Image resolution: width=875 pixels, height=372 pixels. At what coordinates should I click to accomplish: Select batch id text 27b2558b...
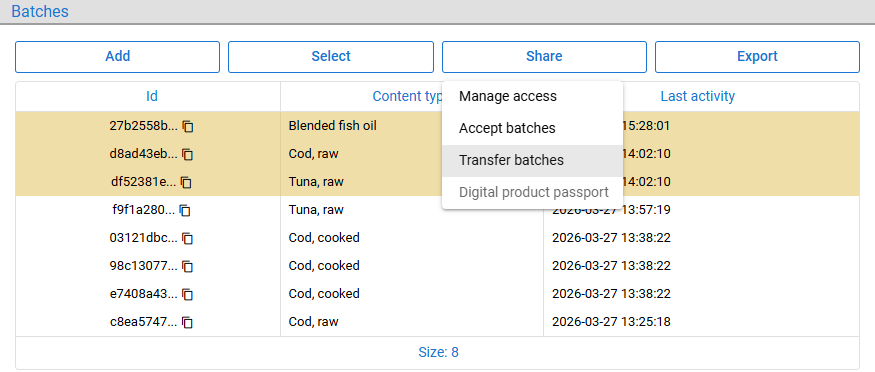click(144, 126)
